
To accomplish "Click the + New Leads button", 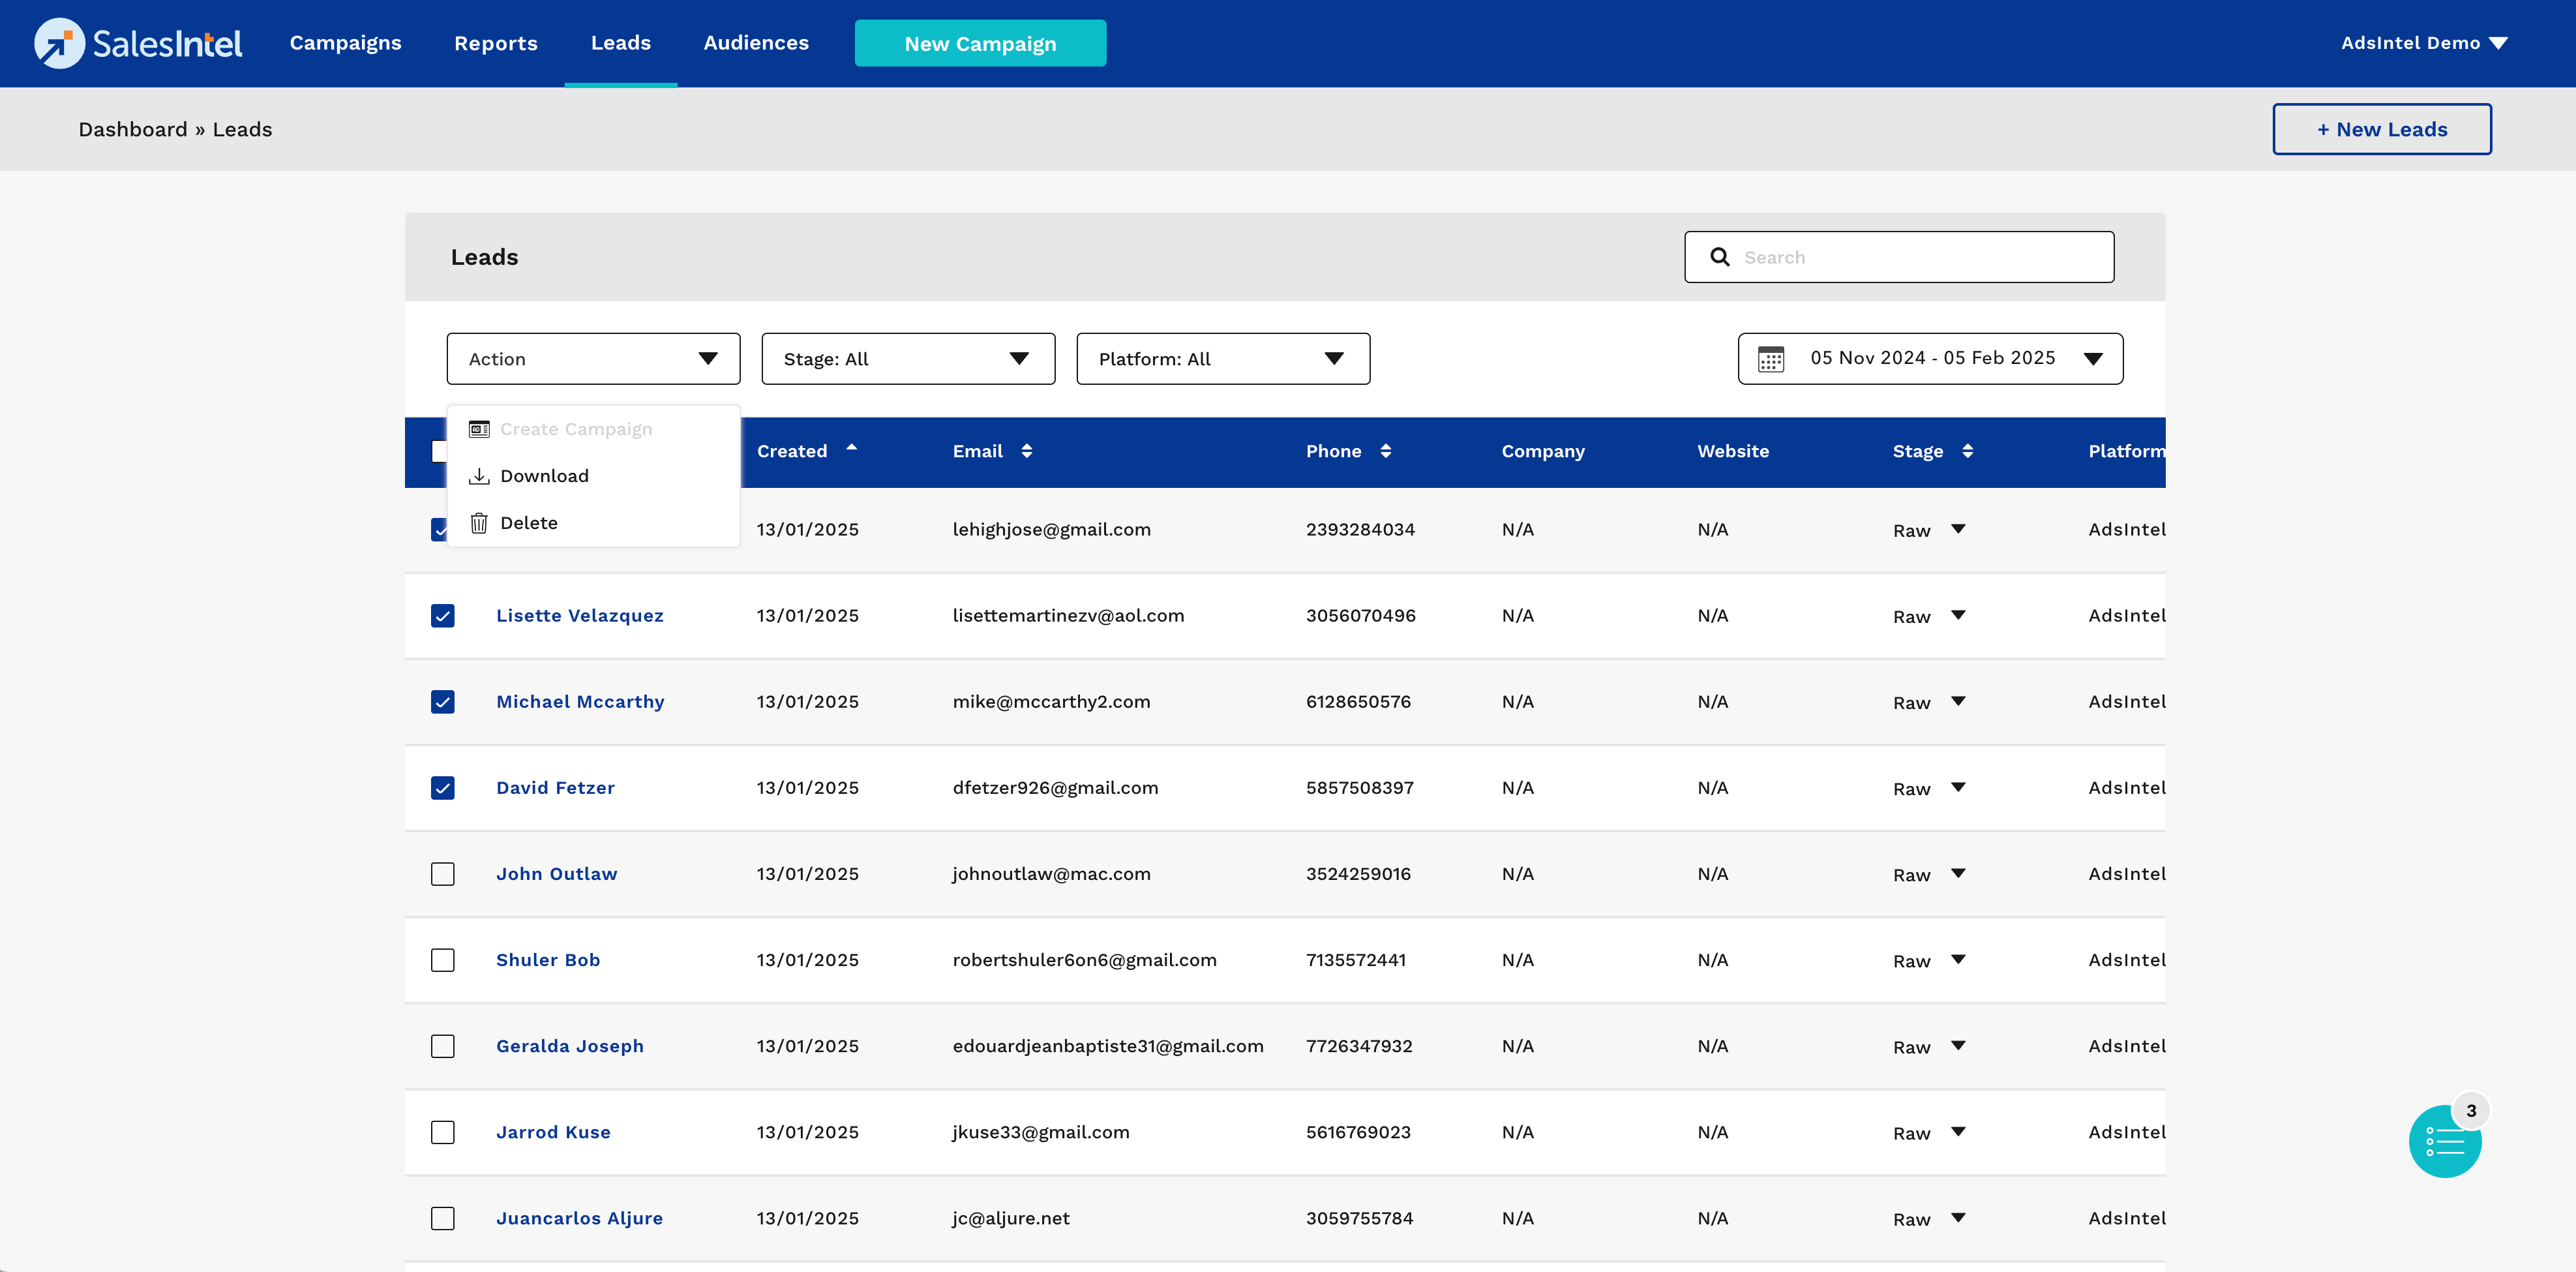I will [2381, 129].
